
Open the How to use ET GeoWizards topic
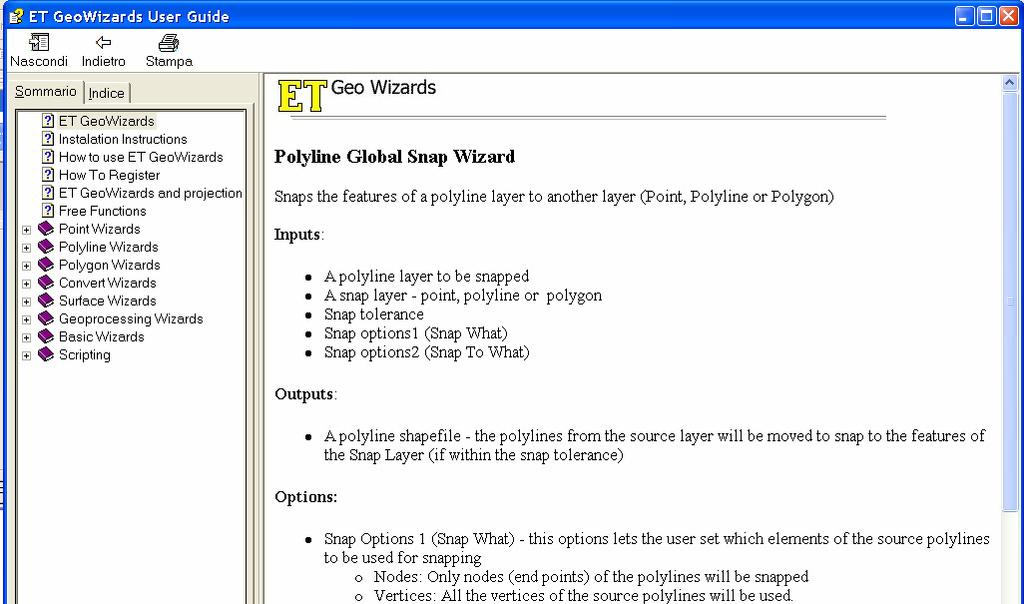140,157
